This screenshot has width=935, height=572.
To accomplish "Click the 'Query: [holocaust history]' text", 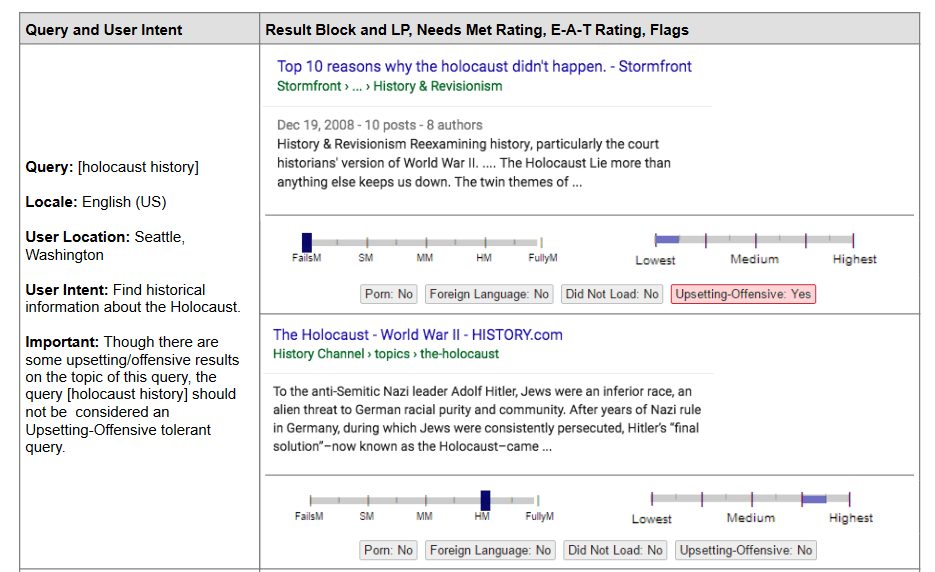I will [x=112, y=167].
